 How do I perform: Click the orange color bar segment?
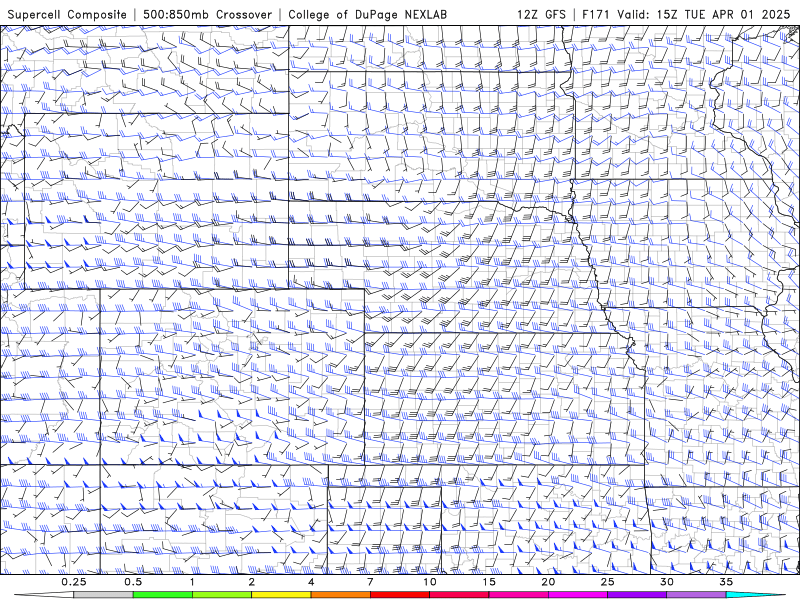click(341, 595)
